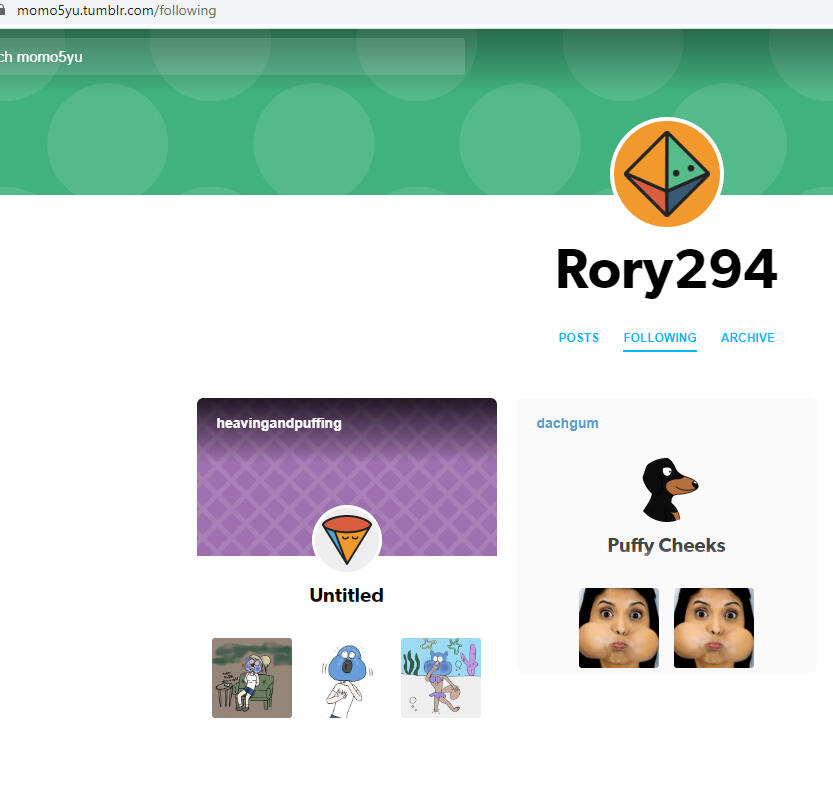Open the first puffy cheeks face thumbnail
The image size is (833, 797).
619,628
